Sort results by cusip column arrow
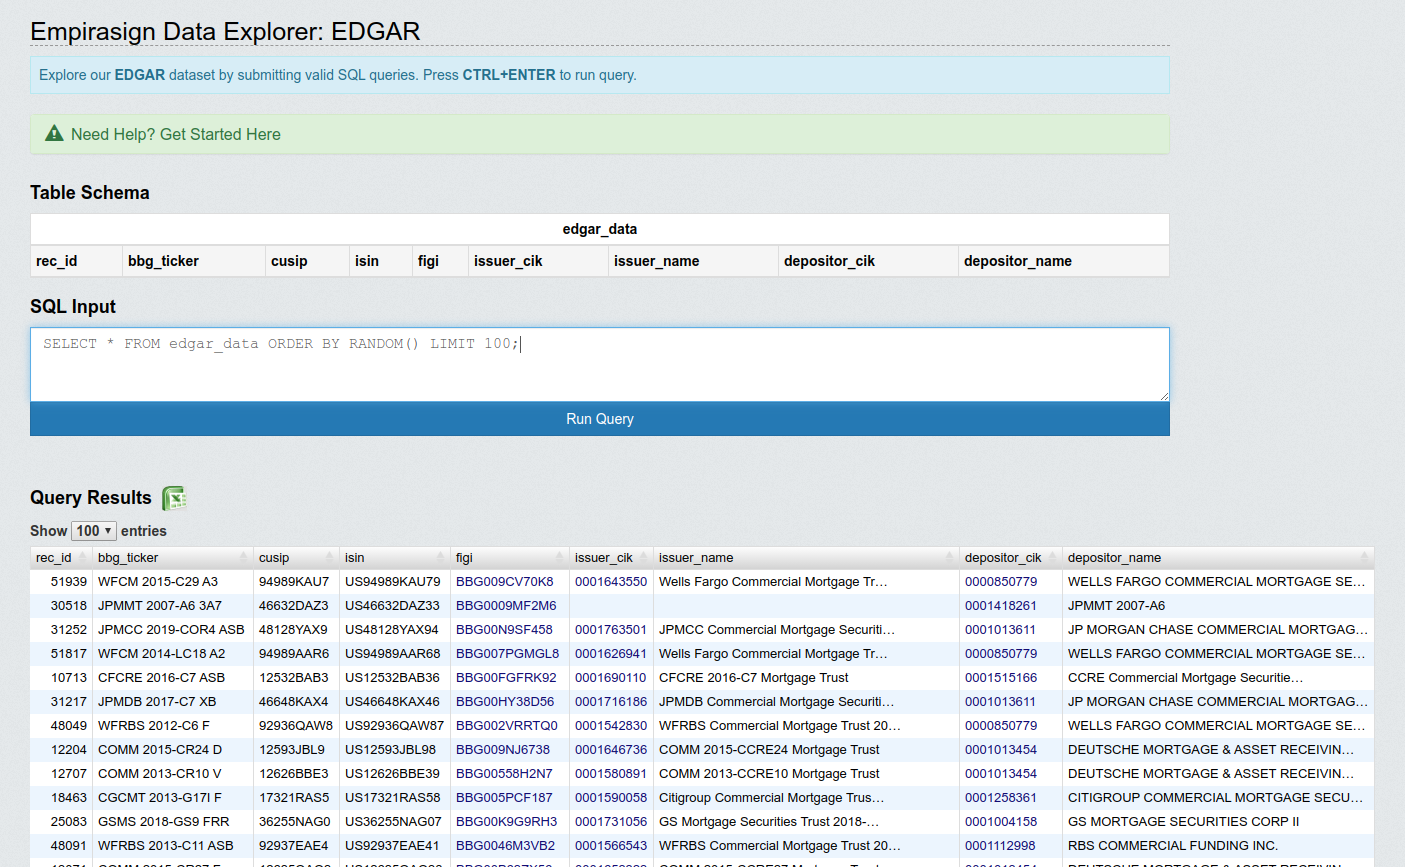Image resolution: width=1405 pixels, height=867 pixels. (x=329, y=558)
